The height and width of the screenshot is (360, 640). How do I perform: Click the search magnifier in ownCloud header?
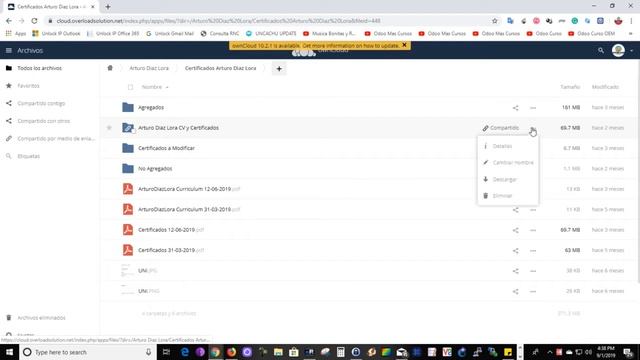601,51
